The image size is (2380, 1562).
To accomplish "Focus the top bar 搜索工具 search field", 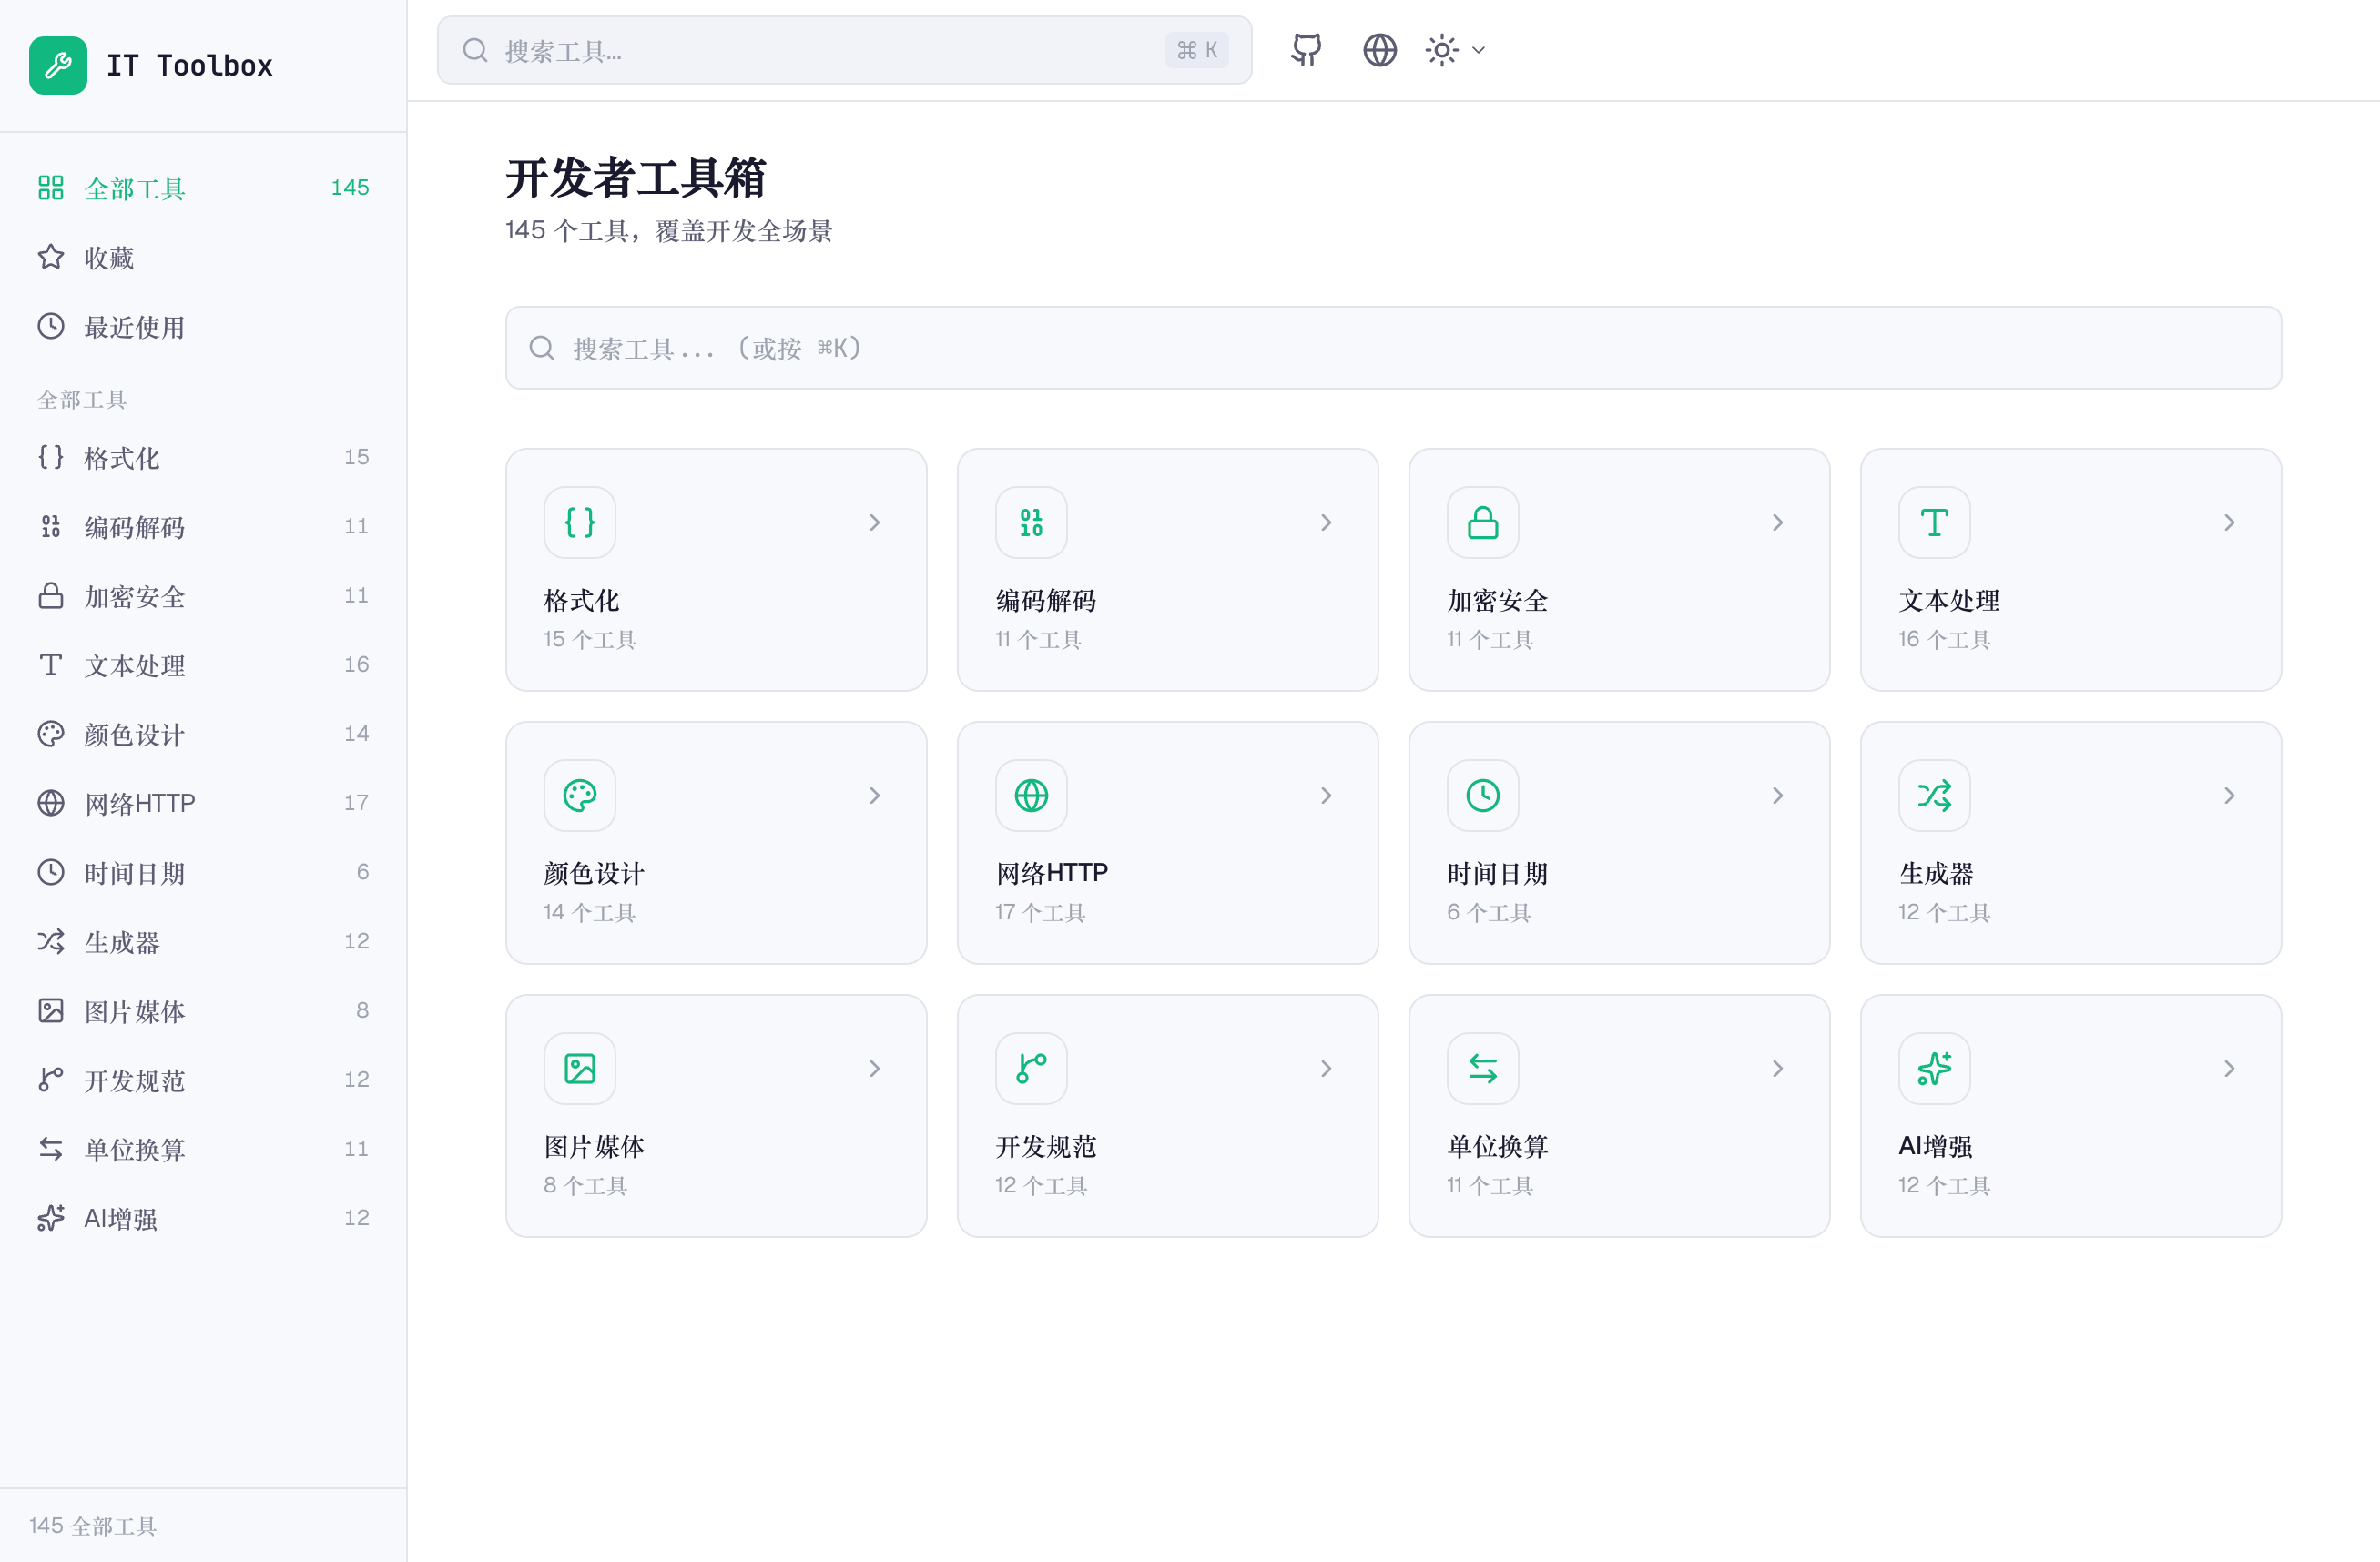I will click(844, 50).
